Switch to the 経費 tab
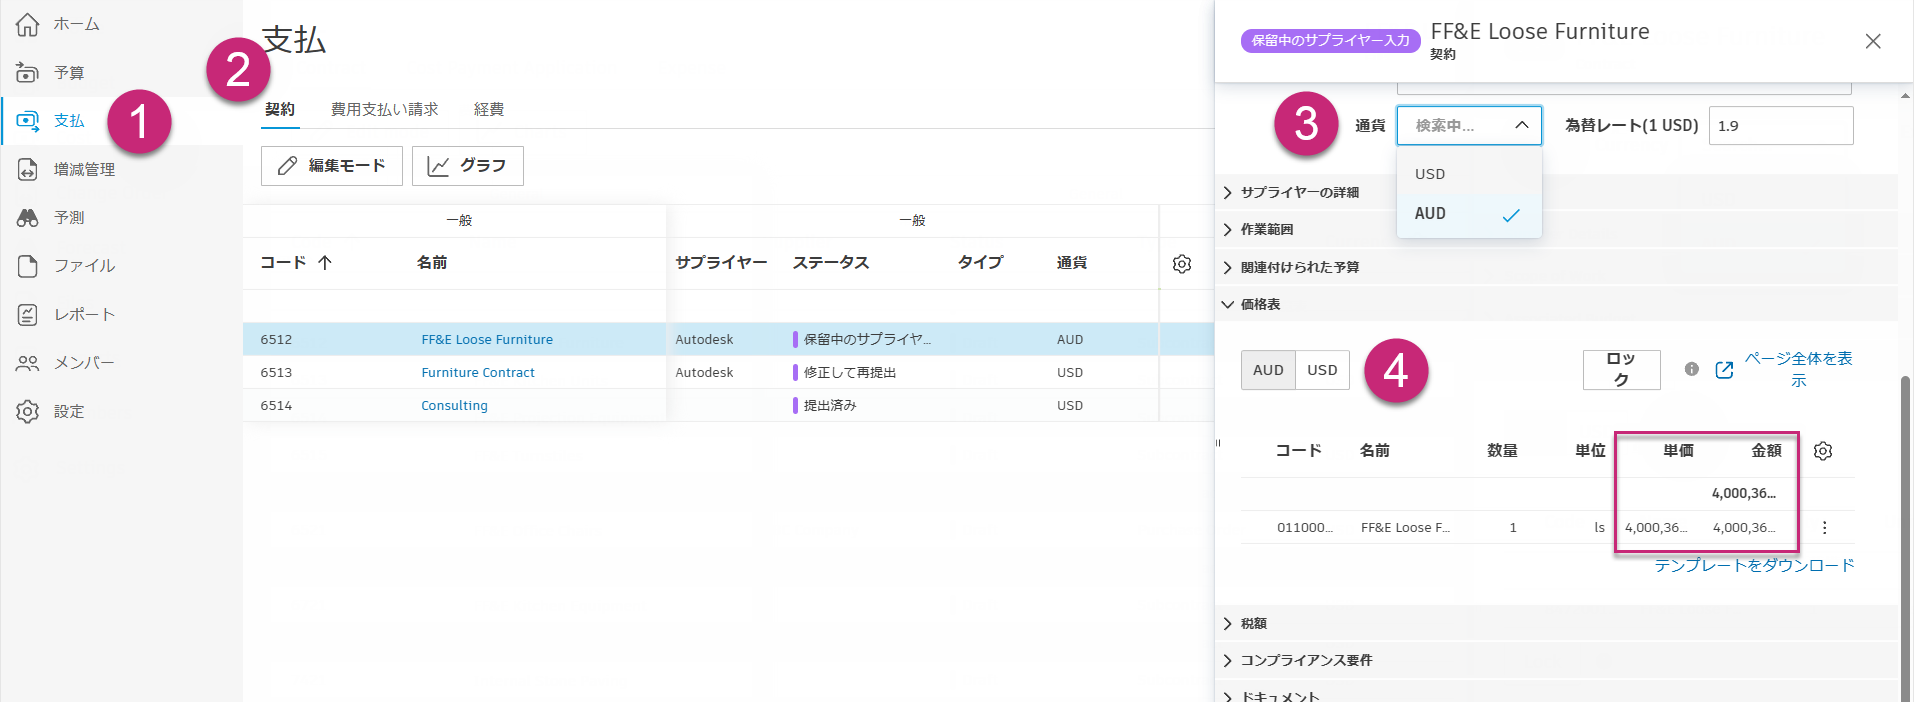The height and width of the screenshot is (702, 1914). (489, 109)
